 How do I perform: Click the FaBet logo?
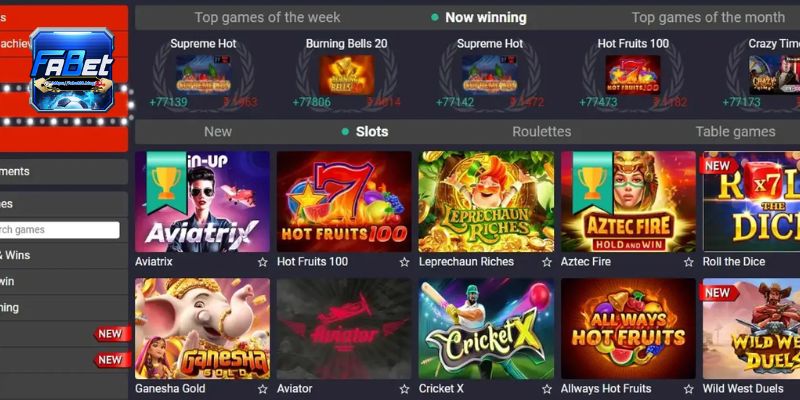(72, 70)
